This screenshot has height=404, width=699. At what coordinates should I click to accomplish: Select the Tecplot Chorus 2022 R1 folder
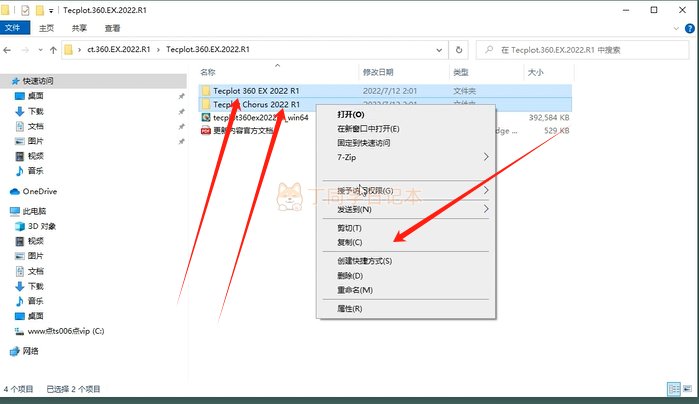click(256, 104)
